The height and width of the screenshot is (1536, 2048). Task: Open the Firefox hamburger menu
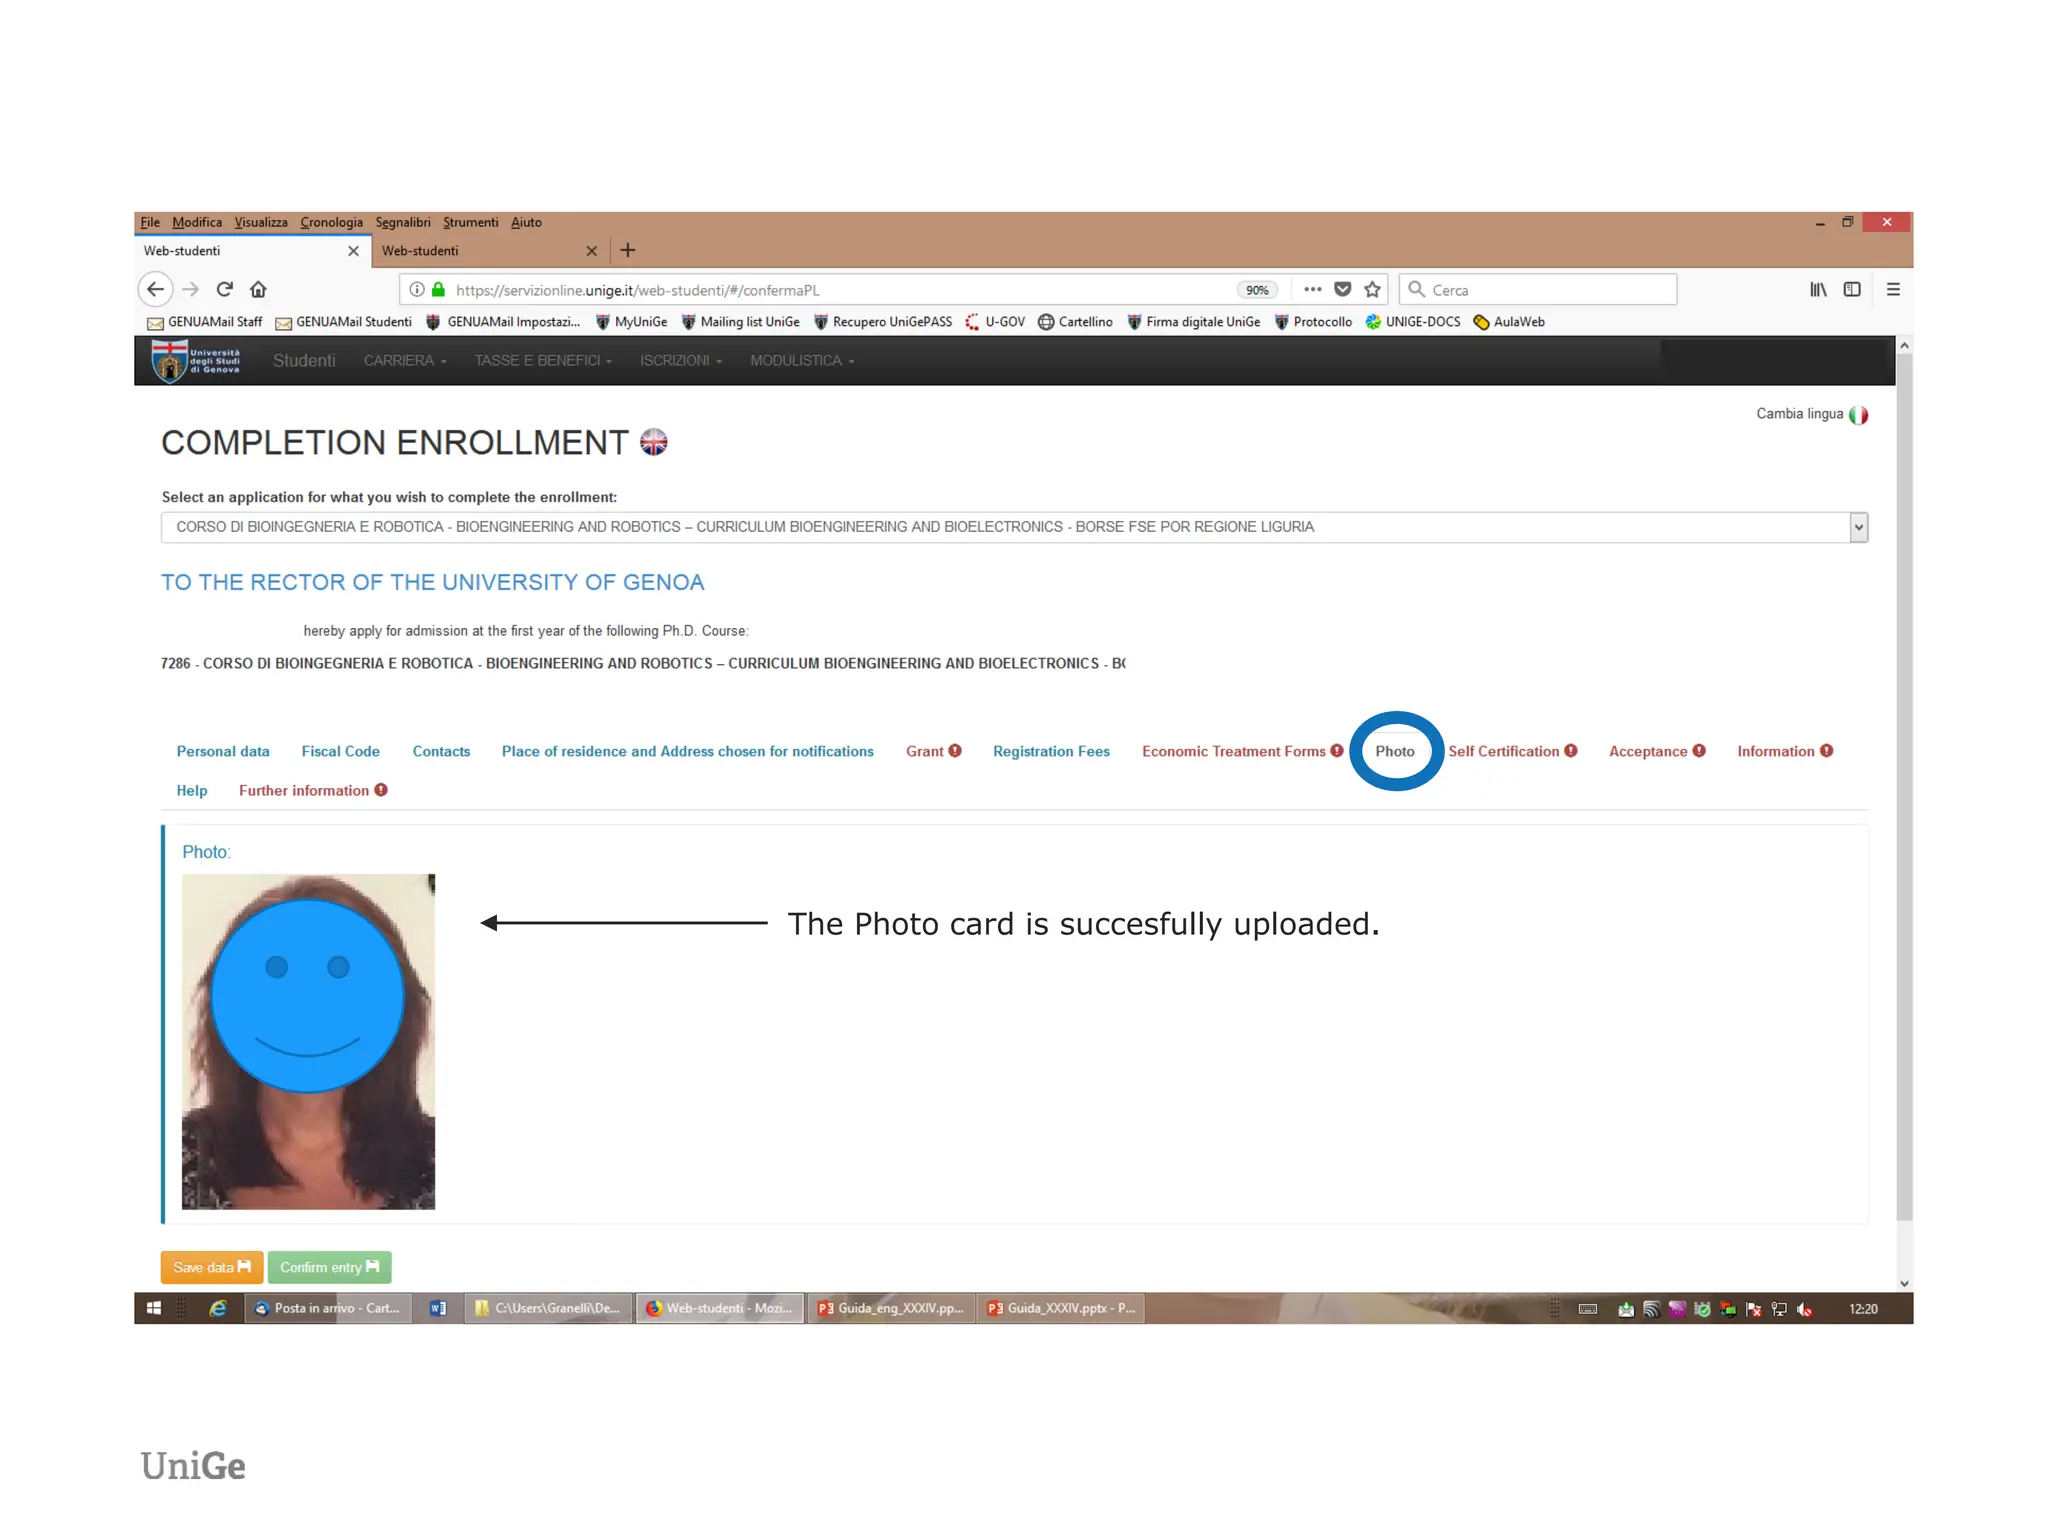coord(1892,289)
